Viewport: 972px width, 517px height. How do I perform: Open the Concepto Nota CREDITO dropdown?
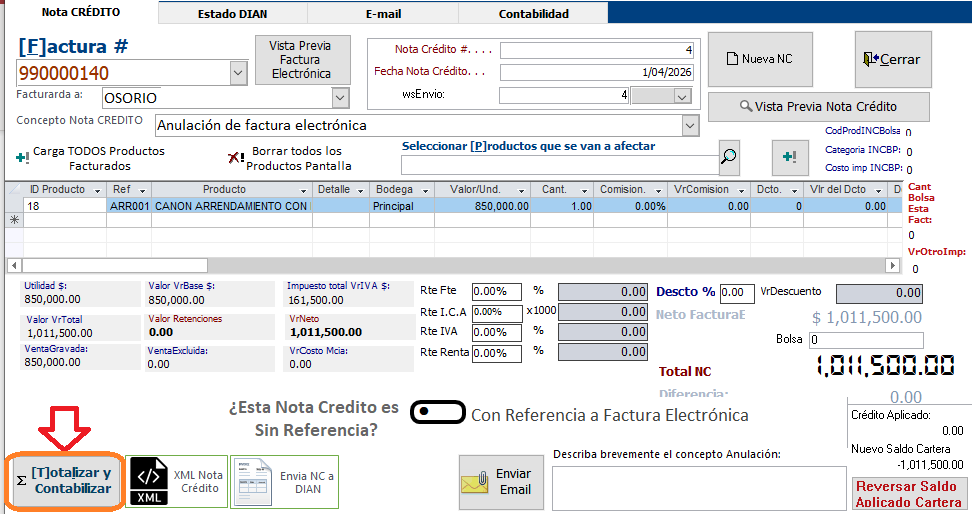689,125
